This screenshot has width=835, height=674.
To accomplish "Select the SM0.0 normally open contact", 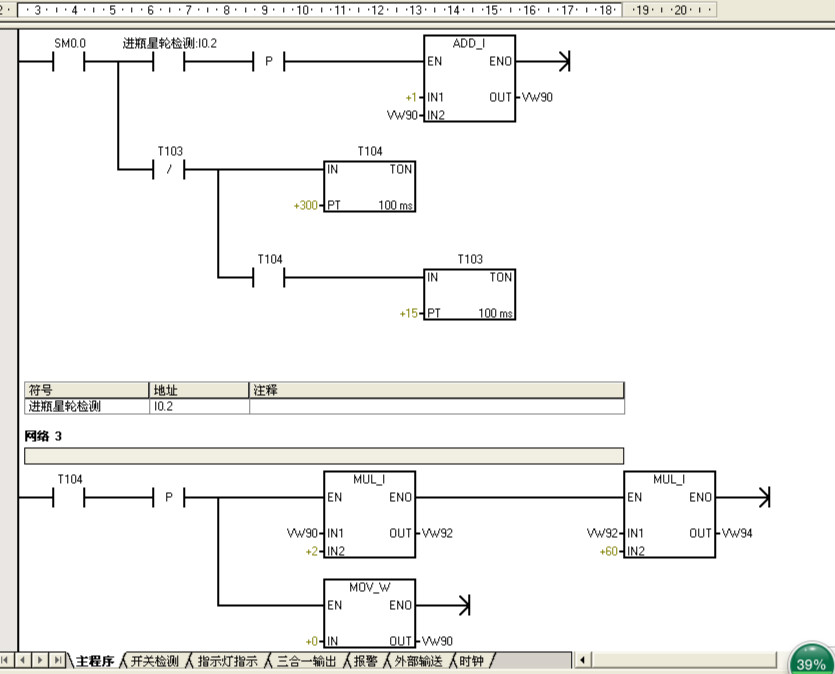I will click(69, 63).
